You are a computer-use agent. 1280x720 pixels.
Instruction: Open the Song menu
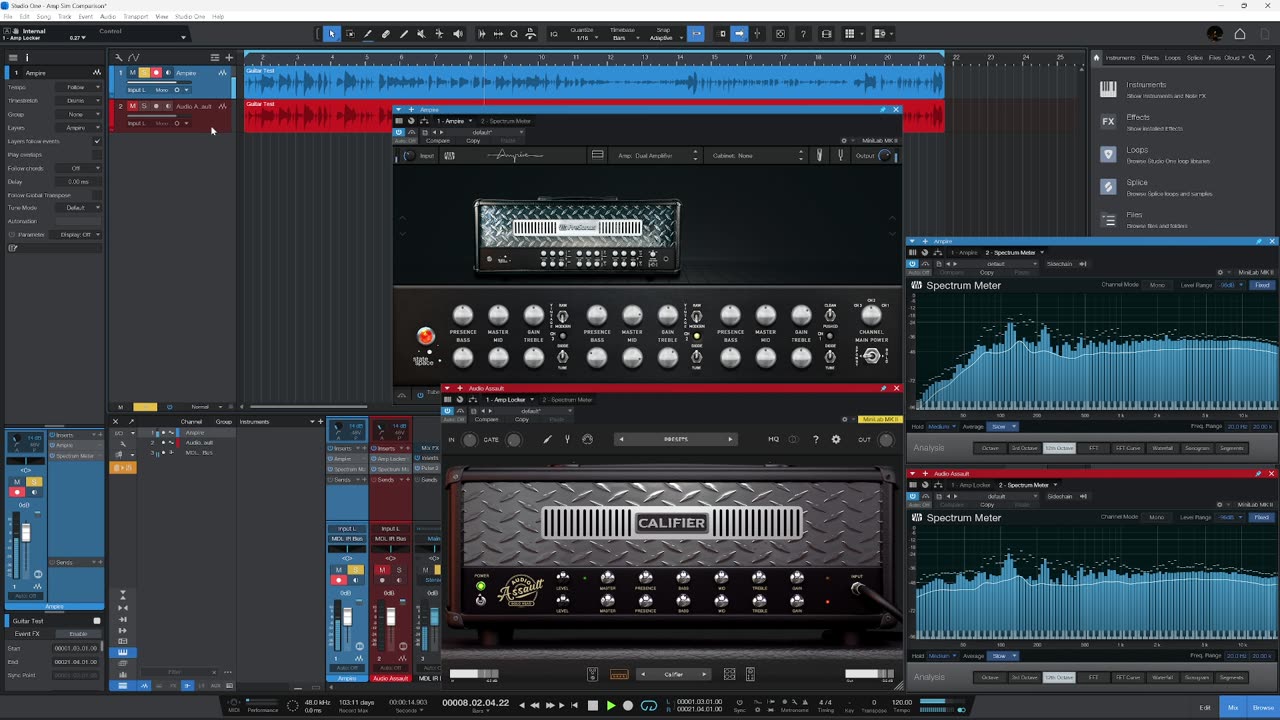(x=43, y=17)
